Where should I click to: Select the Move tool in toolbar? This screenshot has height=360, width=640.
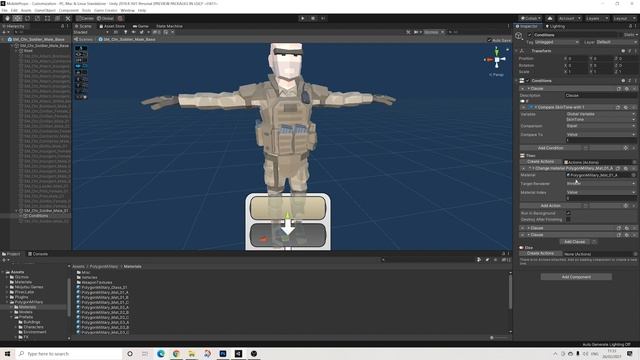(18, 18)
